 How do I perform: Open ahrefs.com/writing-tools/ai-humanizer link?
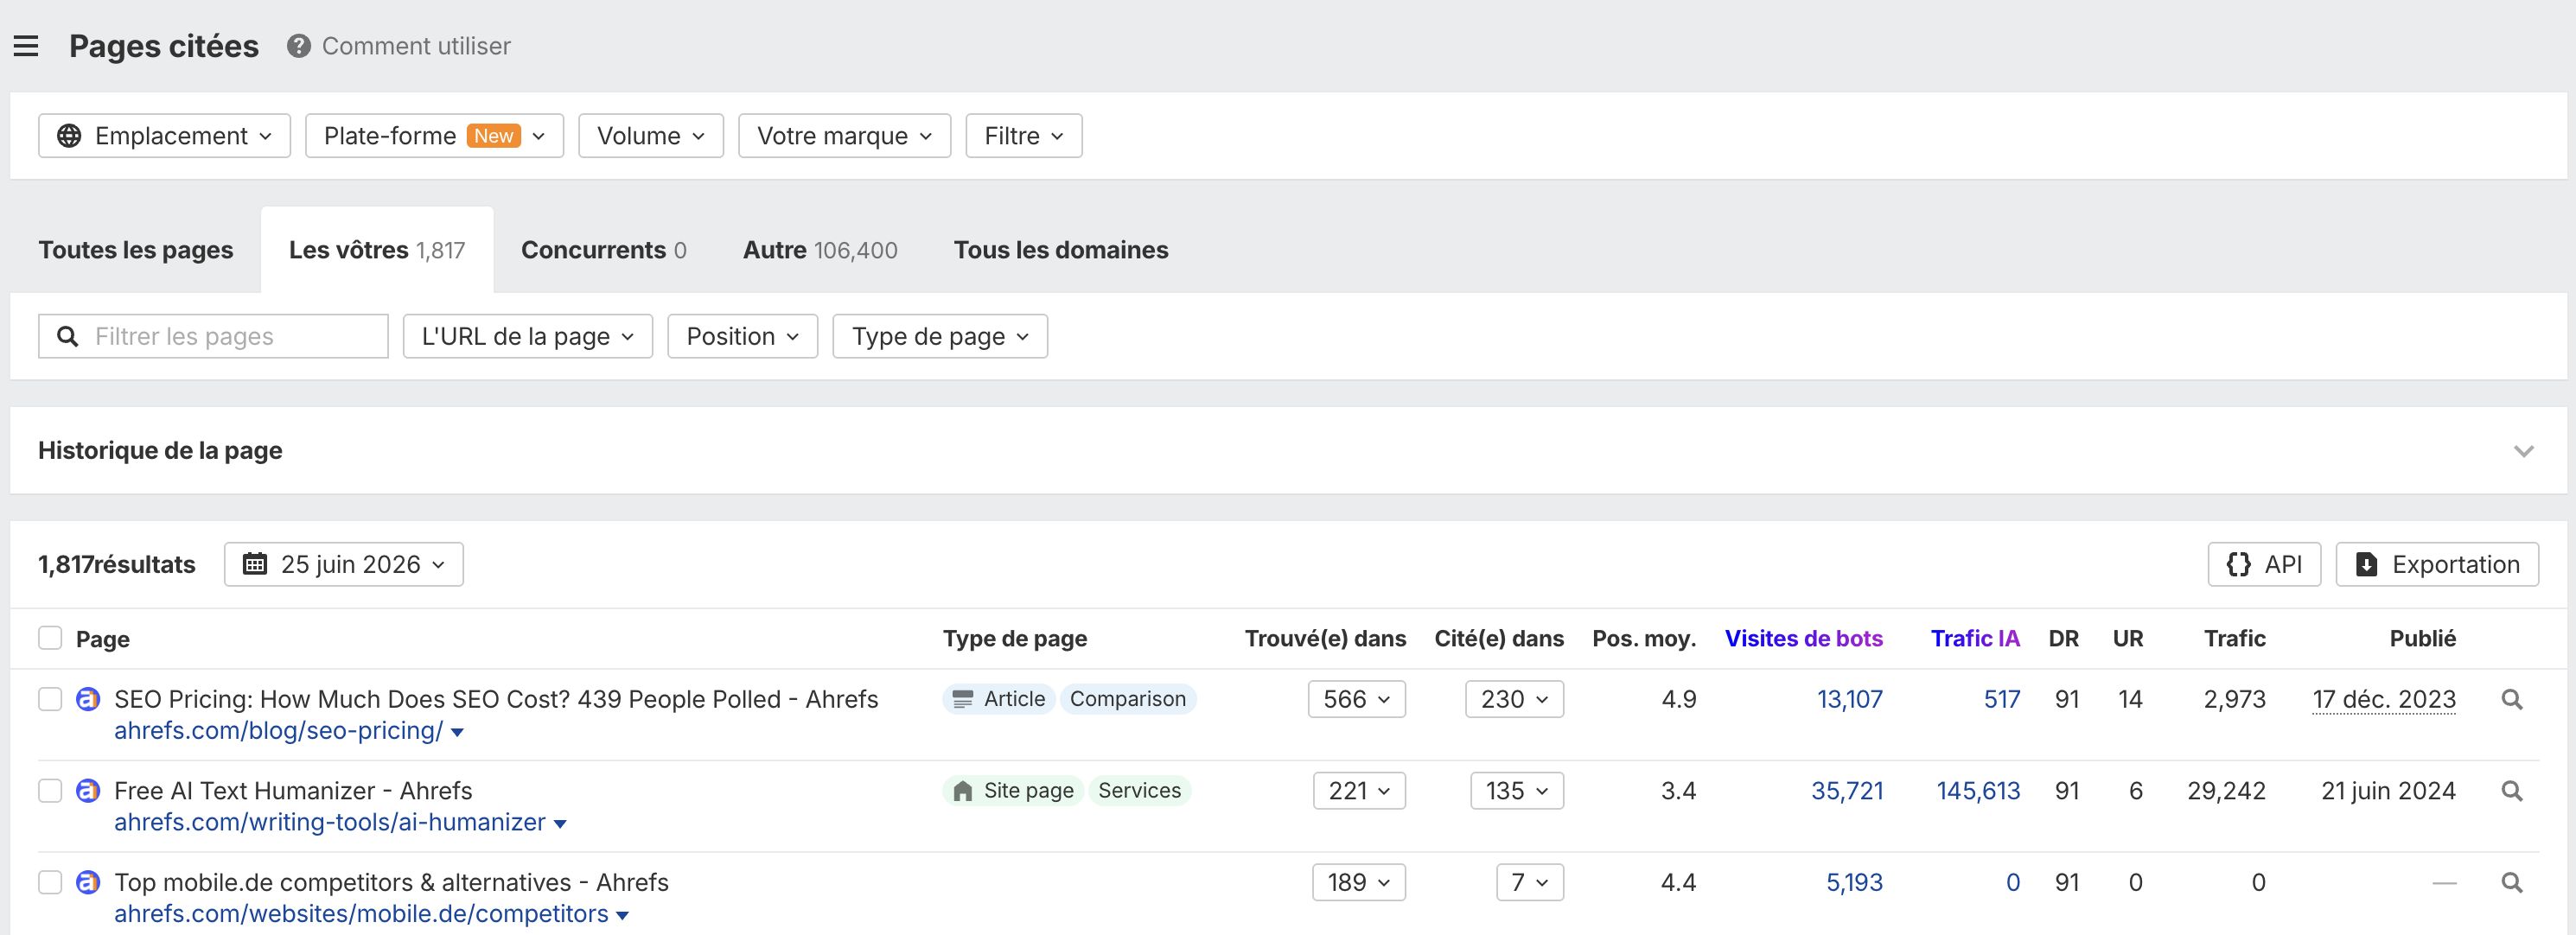pos(330,823)
